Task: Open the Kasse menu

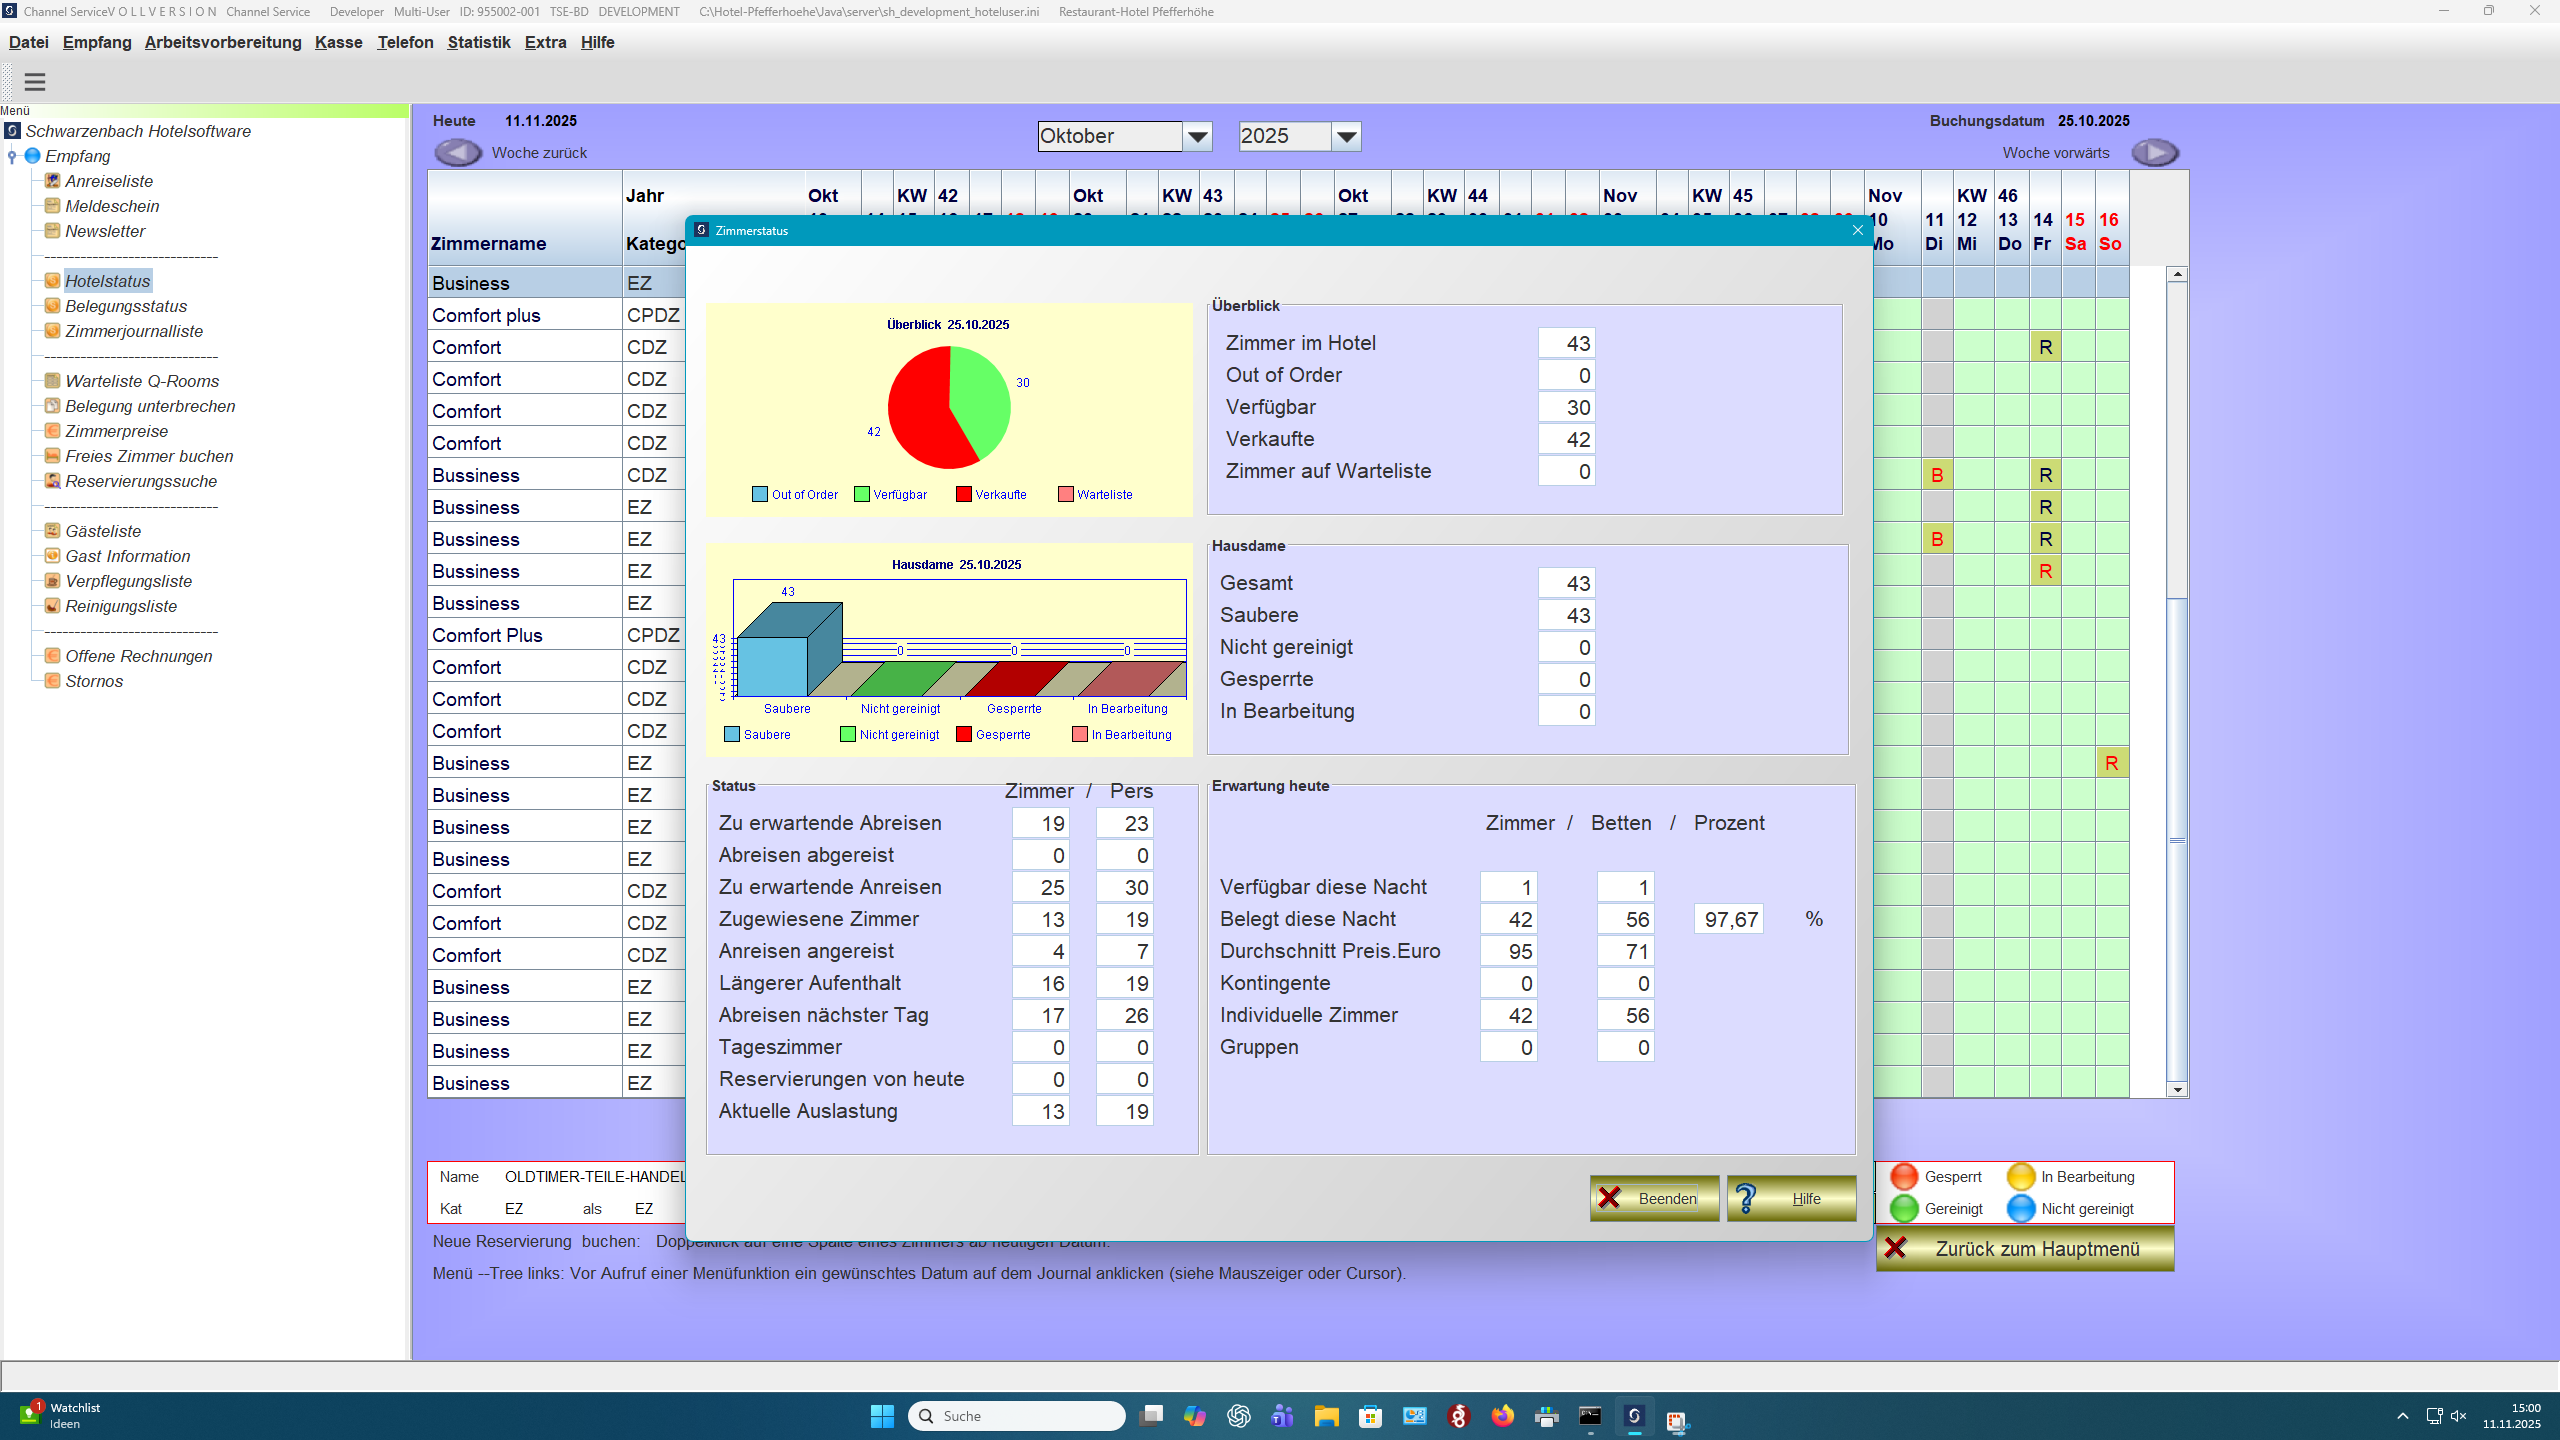Action: tap(338, 42)
